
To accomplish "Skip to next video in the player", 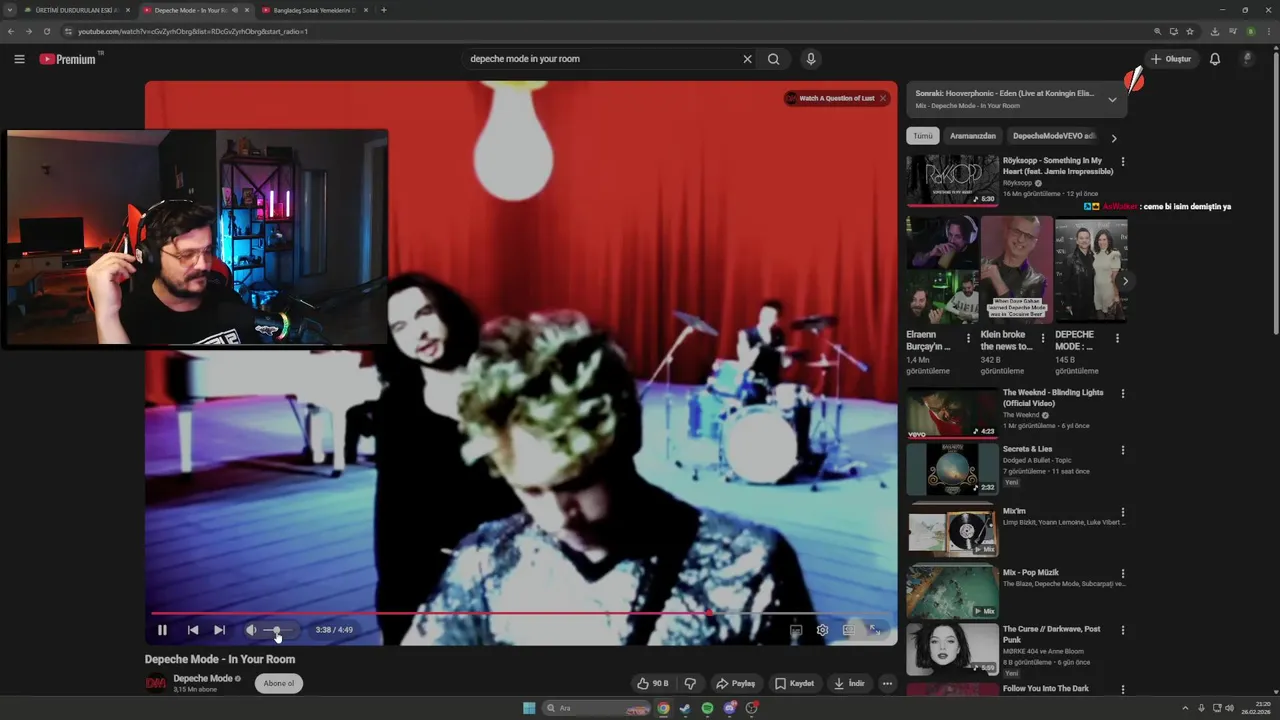I will (220, 630).
